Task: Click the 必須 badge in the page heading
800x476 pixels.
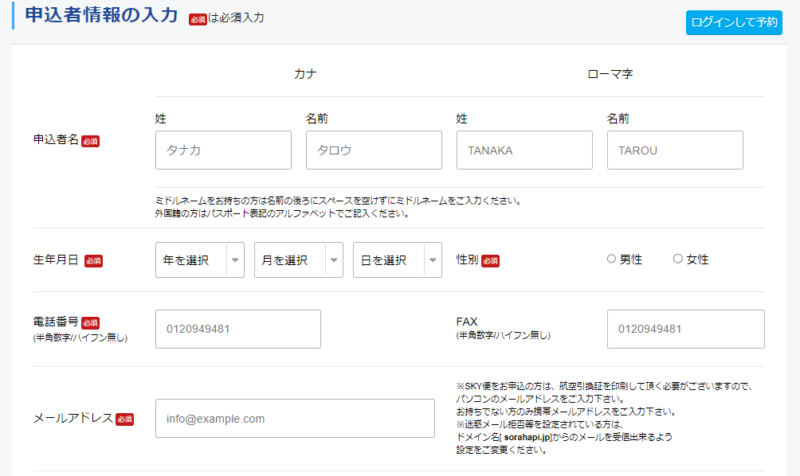Action: [x=198, y=19]
